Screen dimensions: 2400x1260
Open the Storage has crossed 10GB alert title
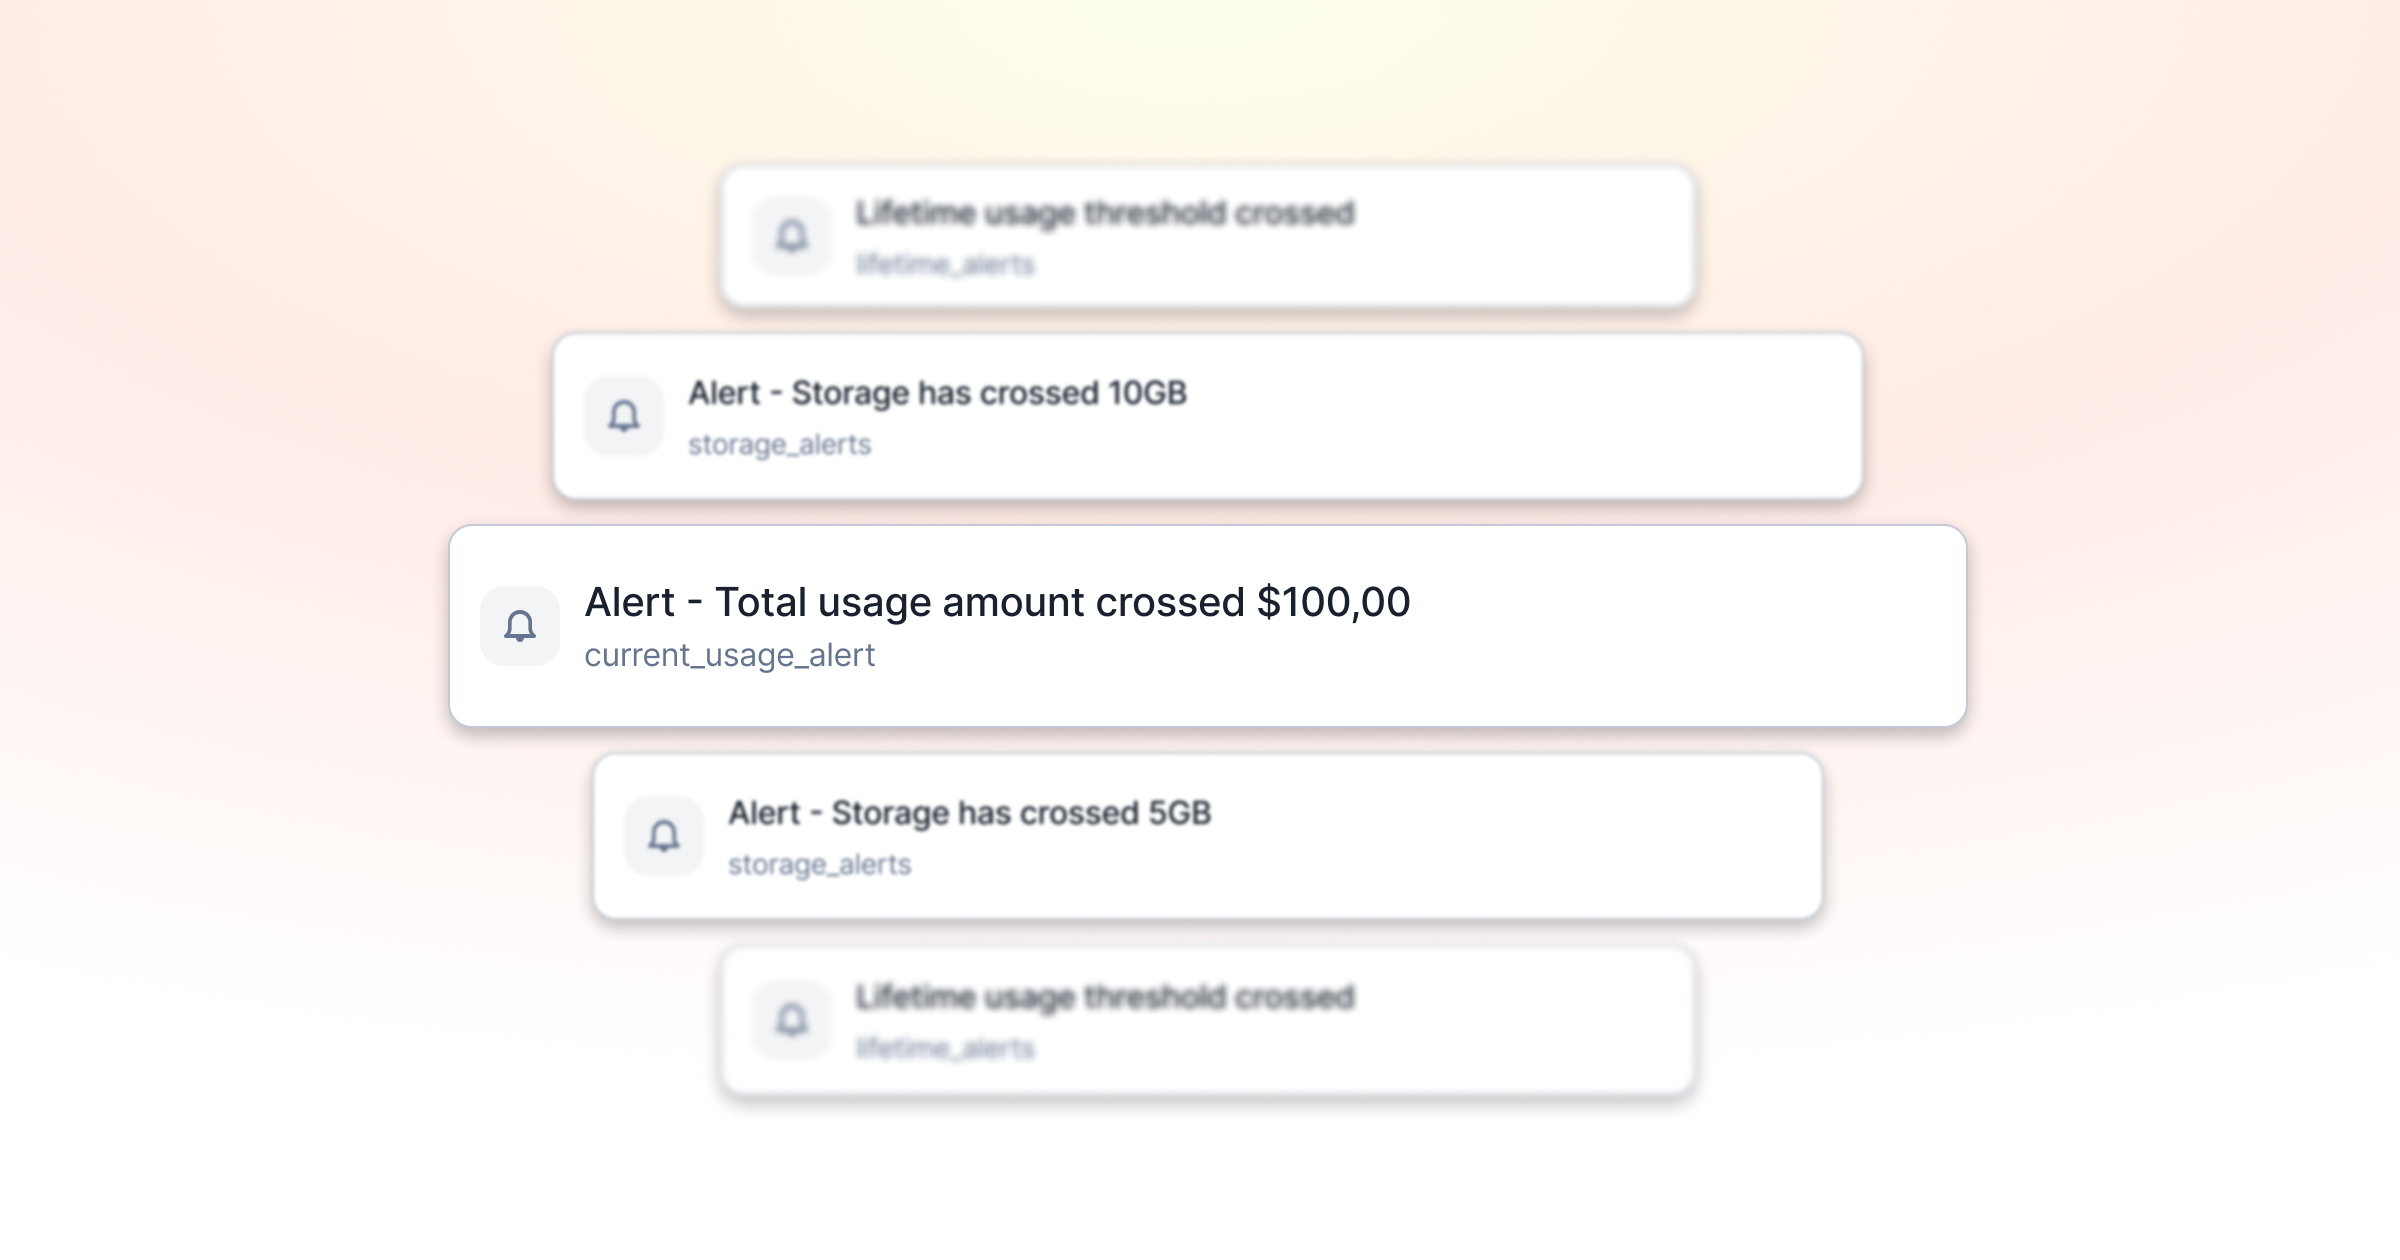(937, 394)
